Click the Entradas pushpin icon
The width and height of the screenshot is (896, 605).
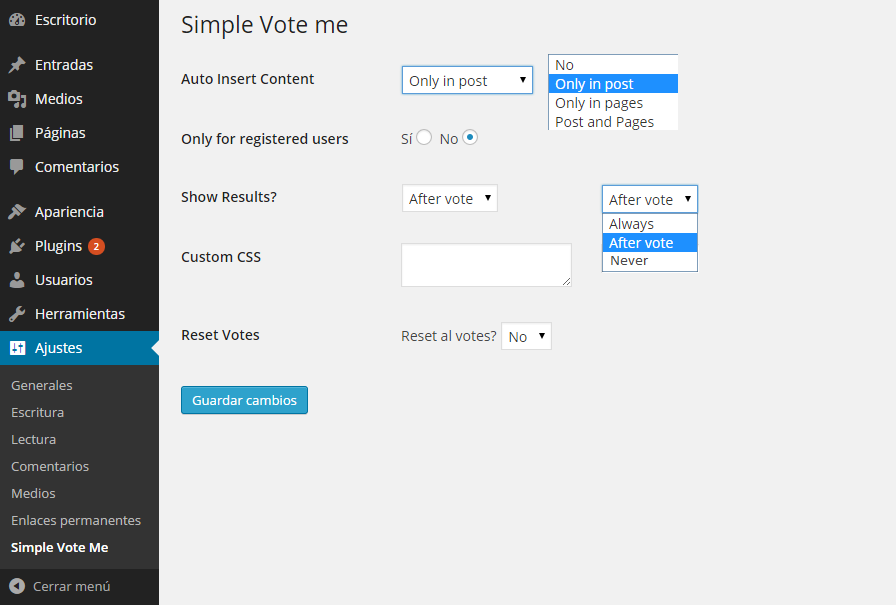(17, 65)
